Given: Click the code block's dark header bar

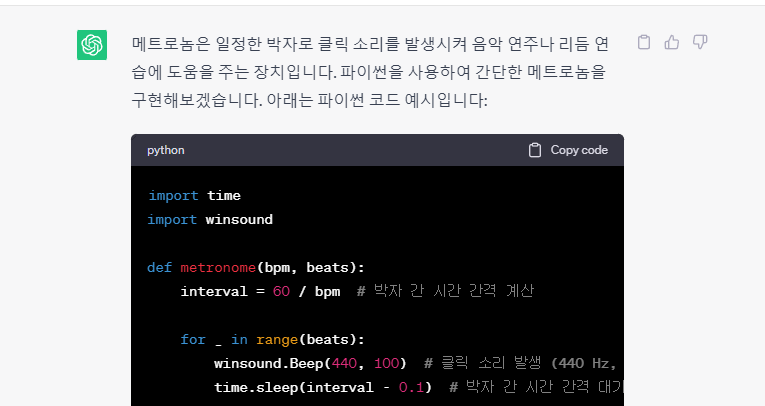Looking at the screenshot, I should pos(350,150).
